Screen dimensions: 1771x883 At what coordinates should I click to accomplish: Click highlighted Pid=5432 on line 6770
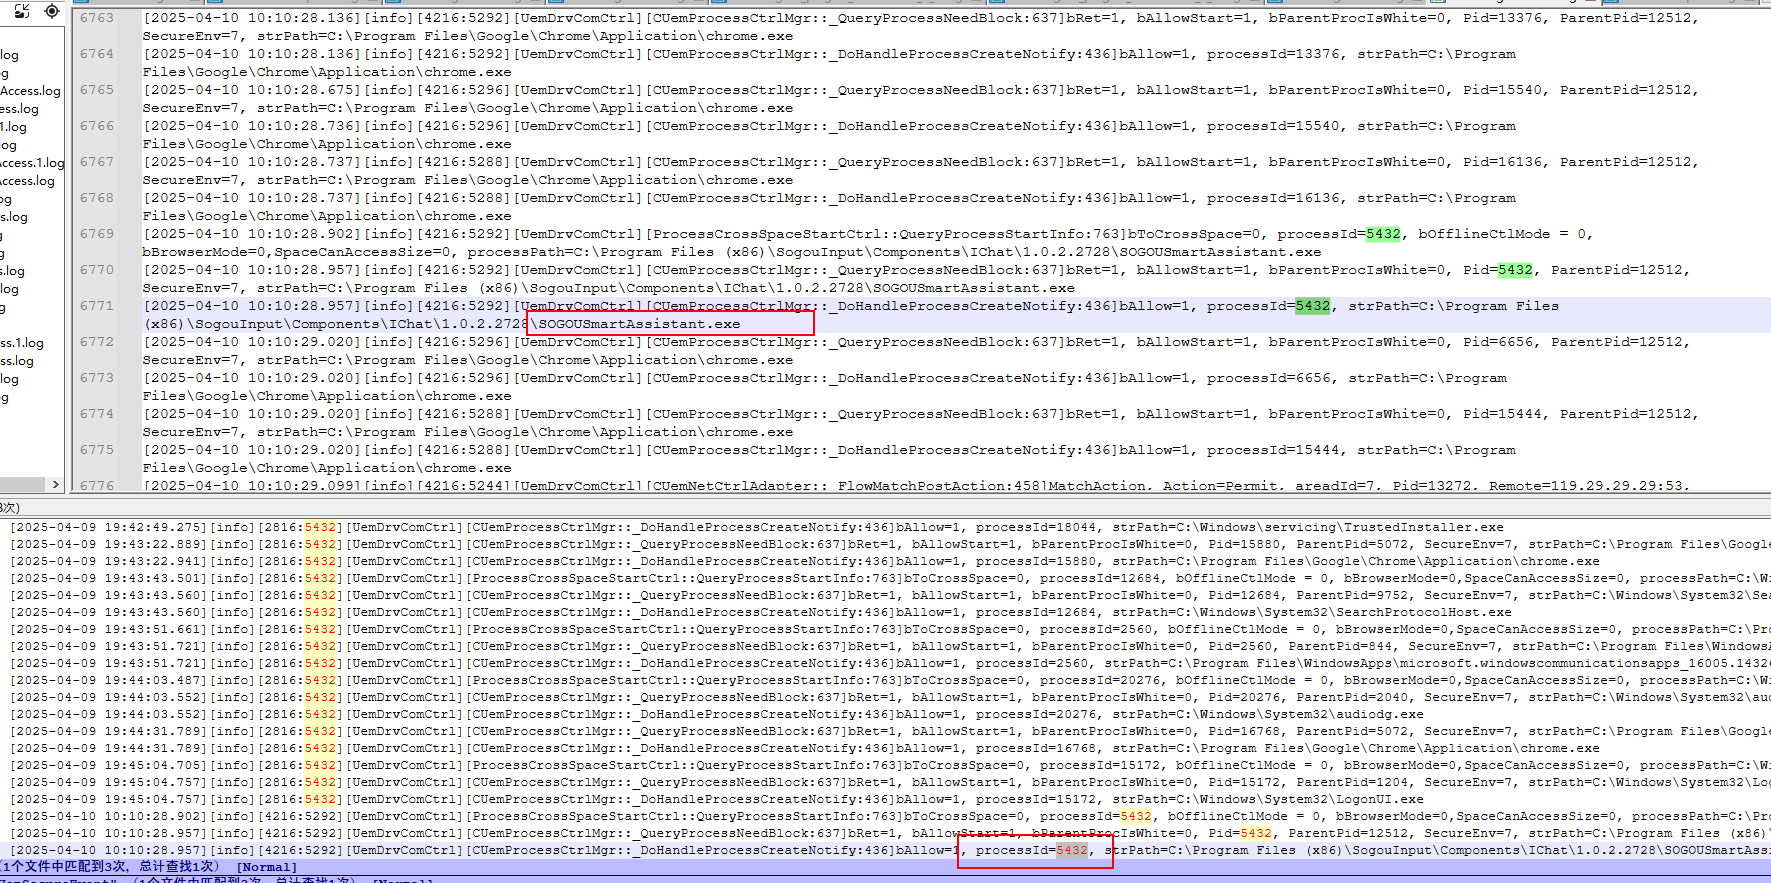click(1515, 270)
